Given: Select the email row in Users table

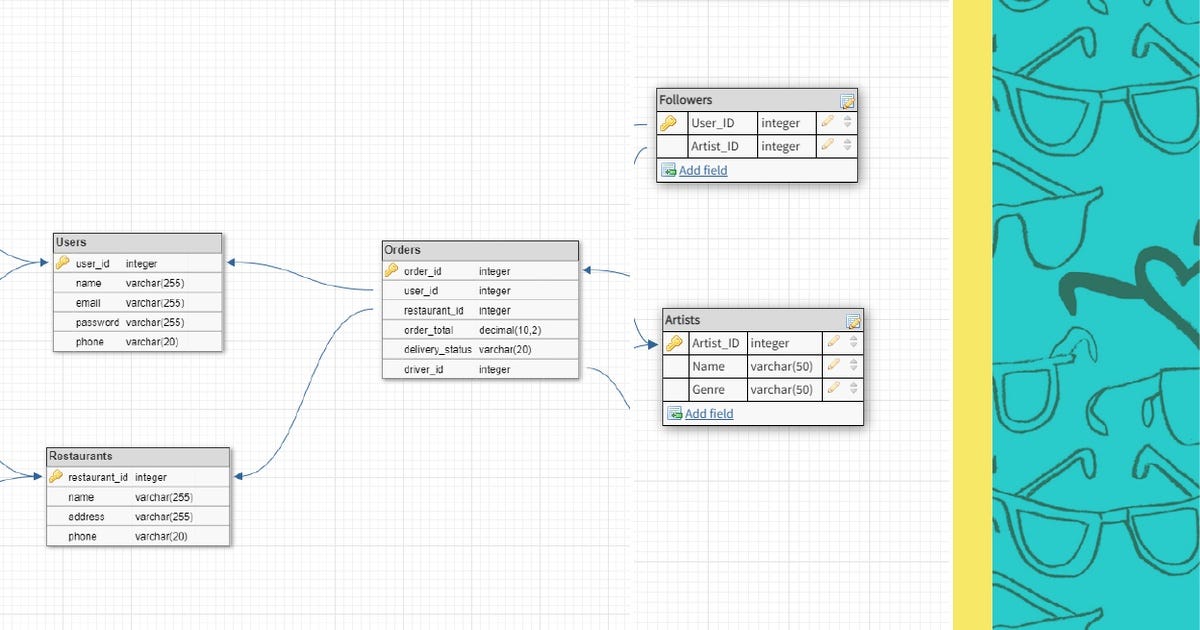Looking at the screenshot, I should (138, 303).
